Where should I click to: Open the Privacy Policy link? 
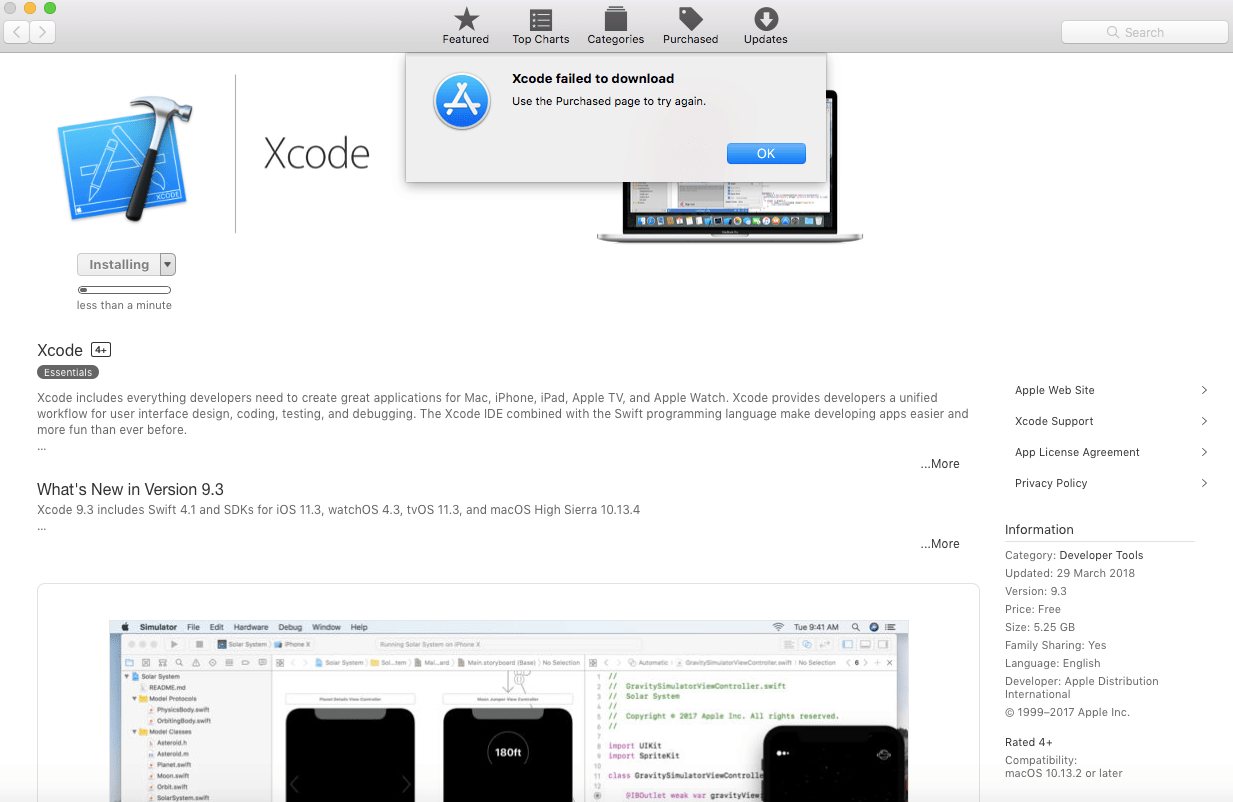(1051, 483)
